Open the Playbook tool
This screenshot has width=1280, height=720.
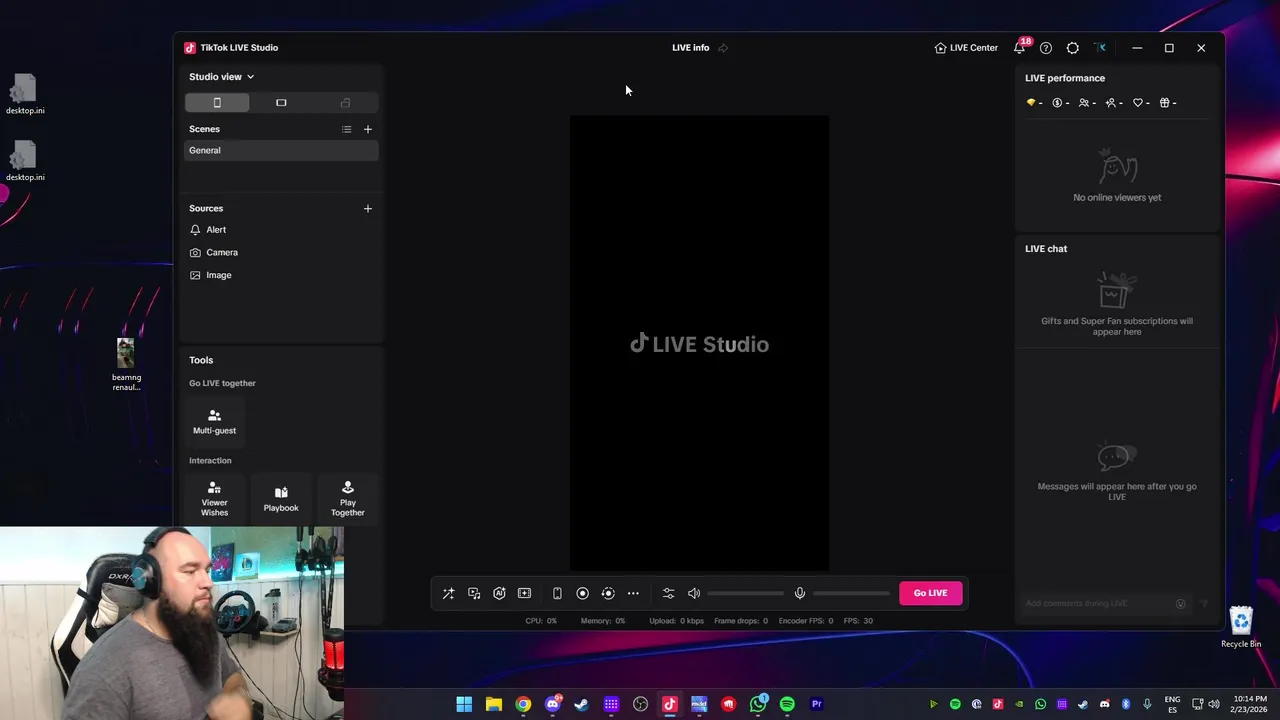[x=281, y=498]
